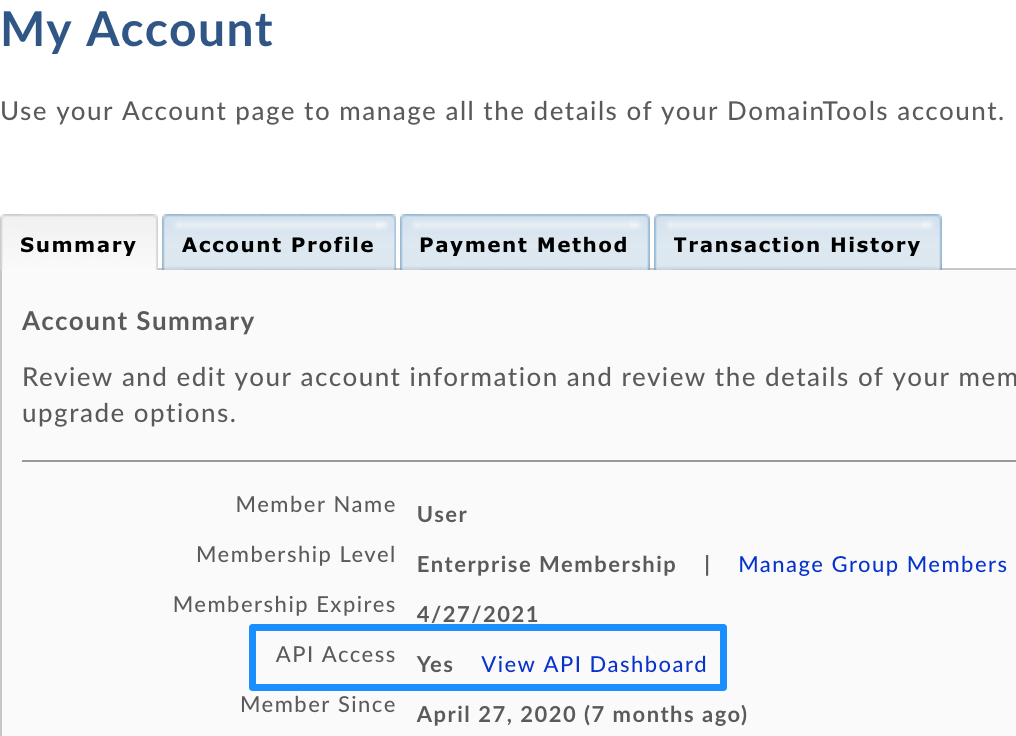Click the Enterprise Membership value
Image resolution: width=1016 pixels, height=736 pixels.
(x=546, y=564)
